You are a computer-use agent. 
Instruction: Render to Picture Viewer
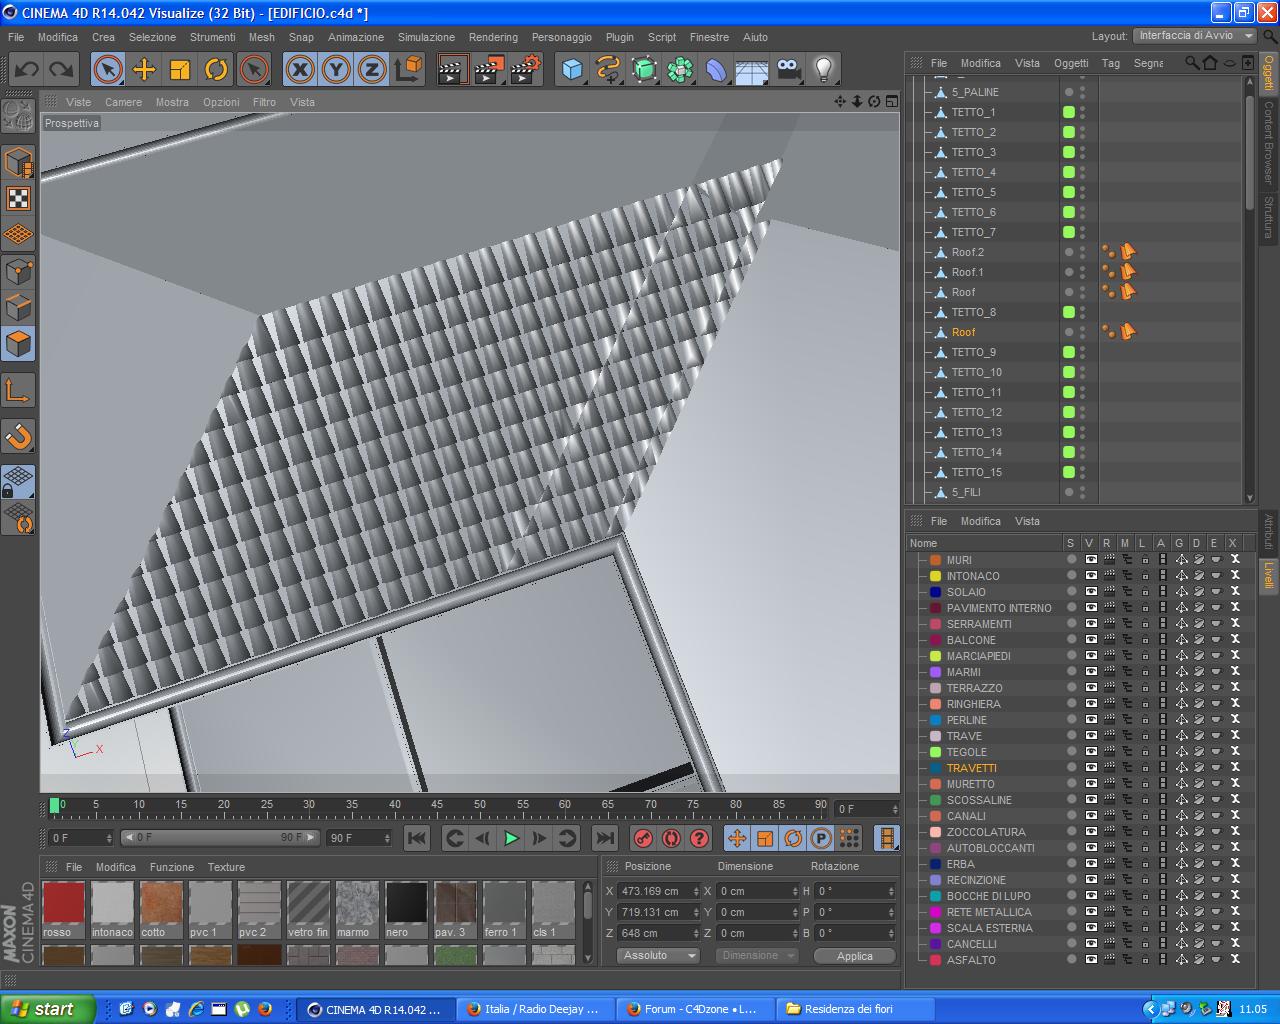pyautogui.click(x=489, y=70)
